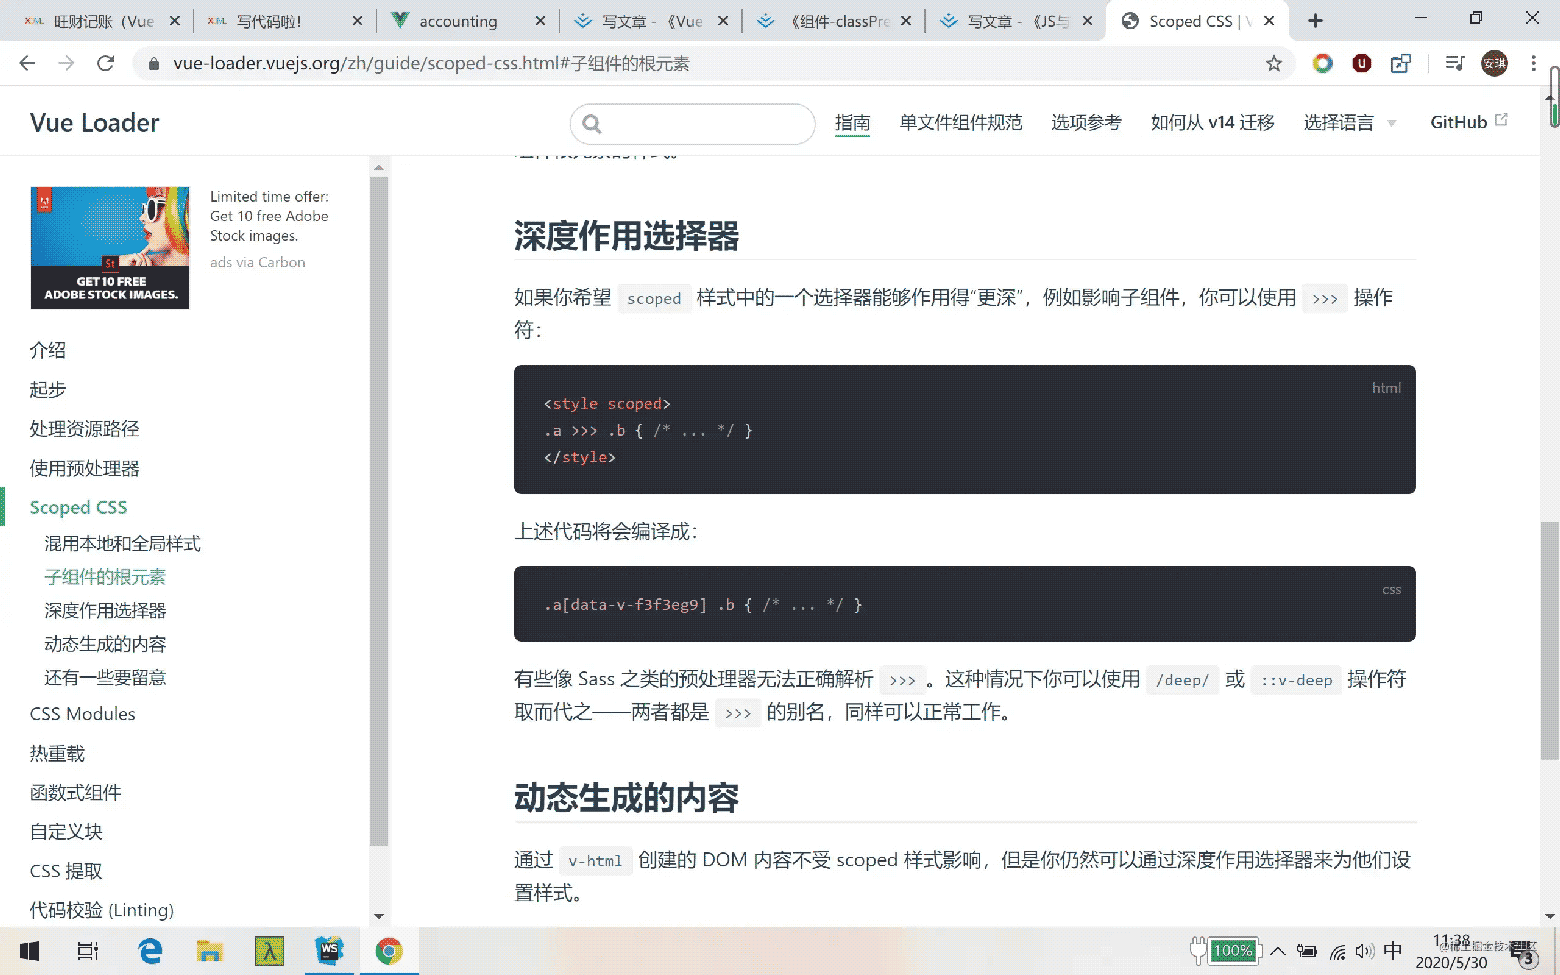
Task: Expand hidden icons chevron in system tray
Action: tap(1278, 950)
